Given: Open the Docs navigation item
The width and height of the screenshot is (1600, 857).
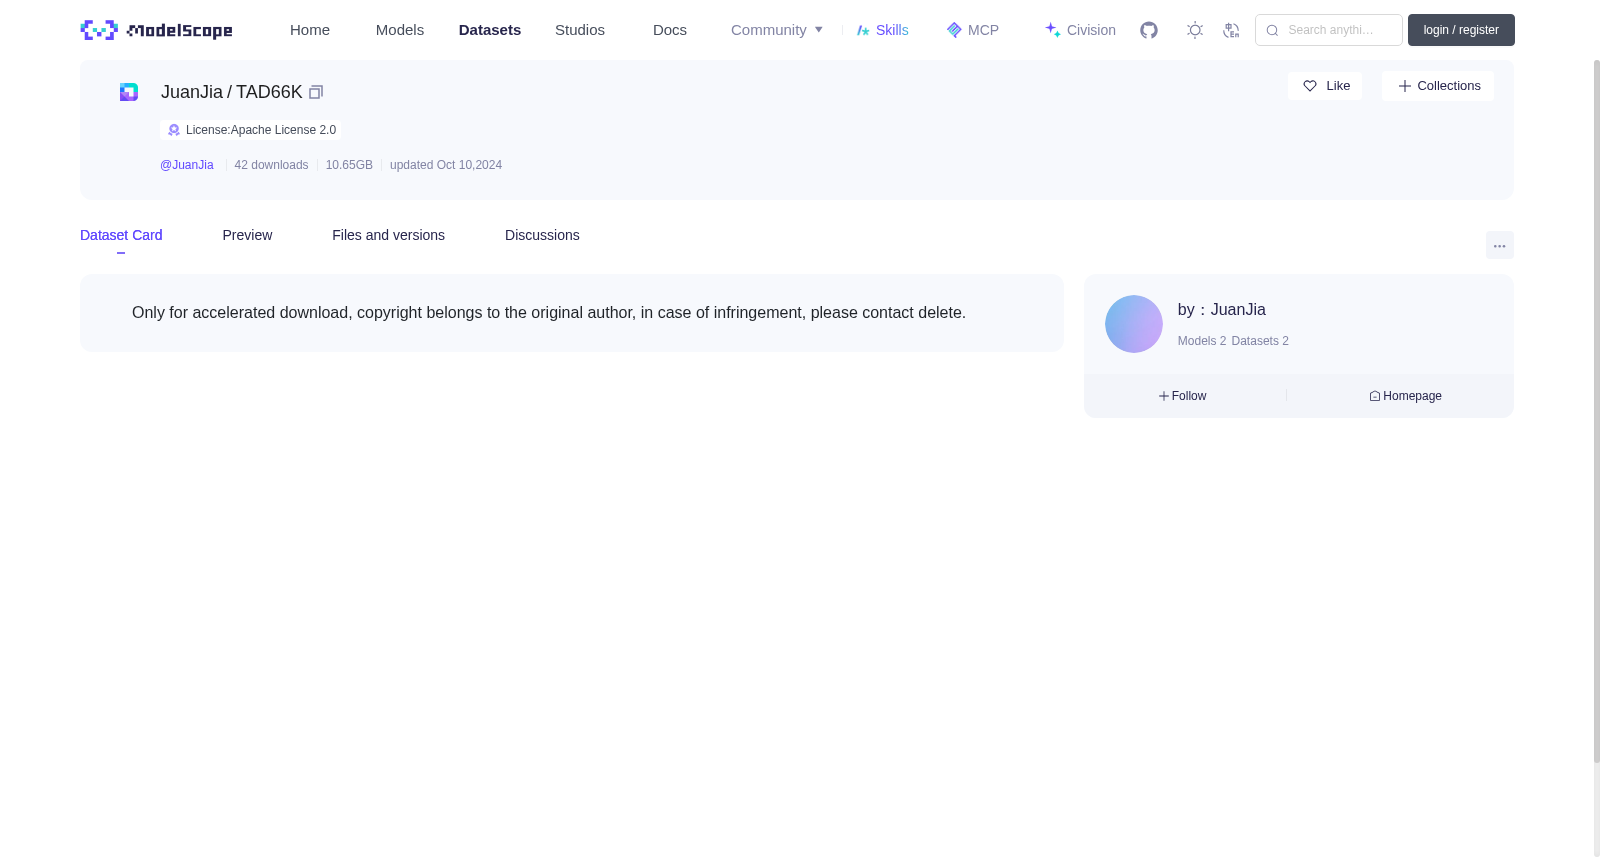Looking at the screenshot, I should click(x=670, y=30).
